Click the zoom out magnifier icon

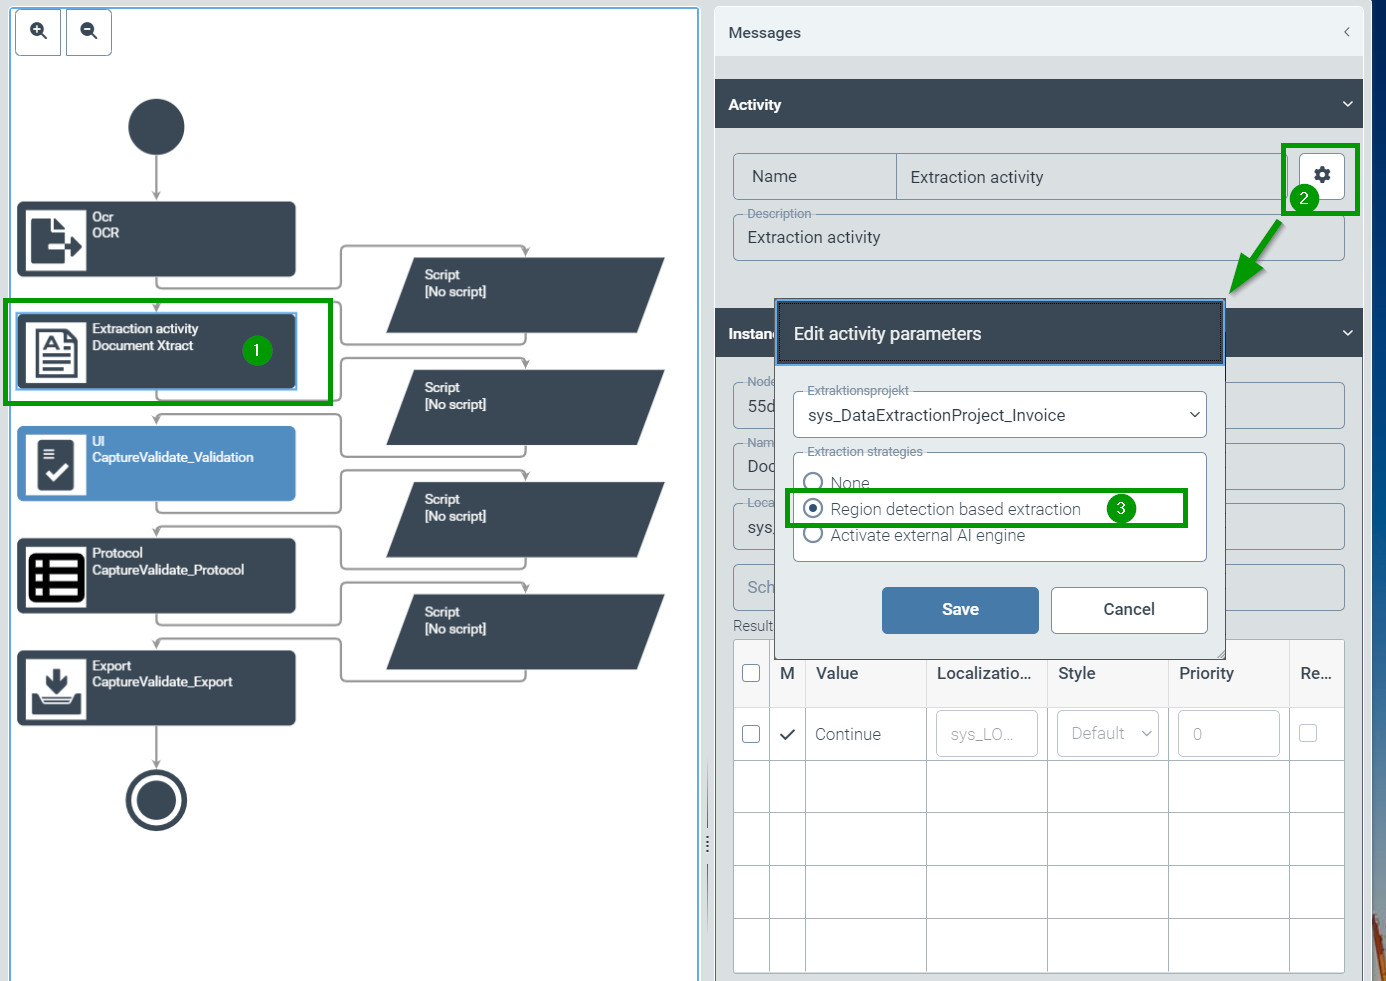point(89,32)
